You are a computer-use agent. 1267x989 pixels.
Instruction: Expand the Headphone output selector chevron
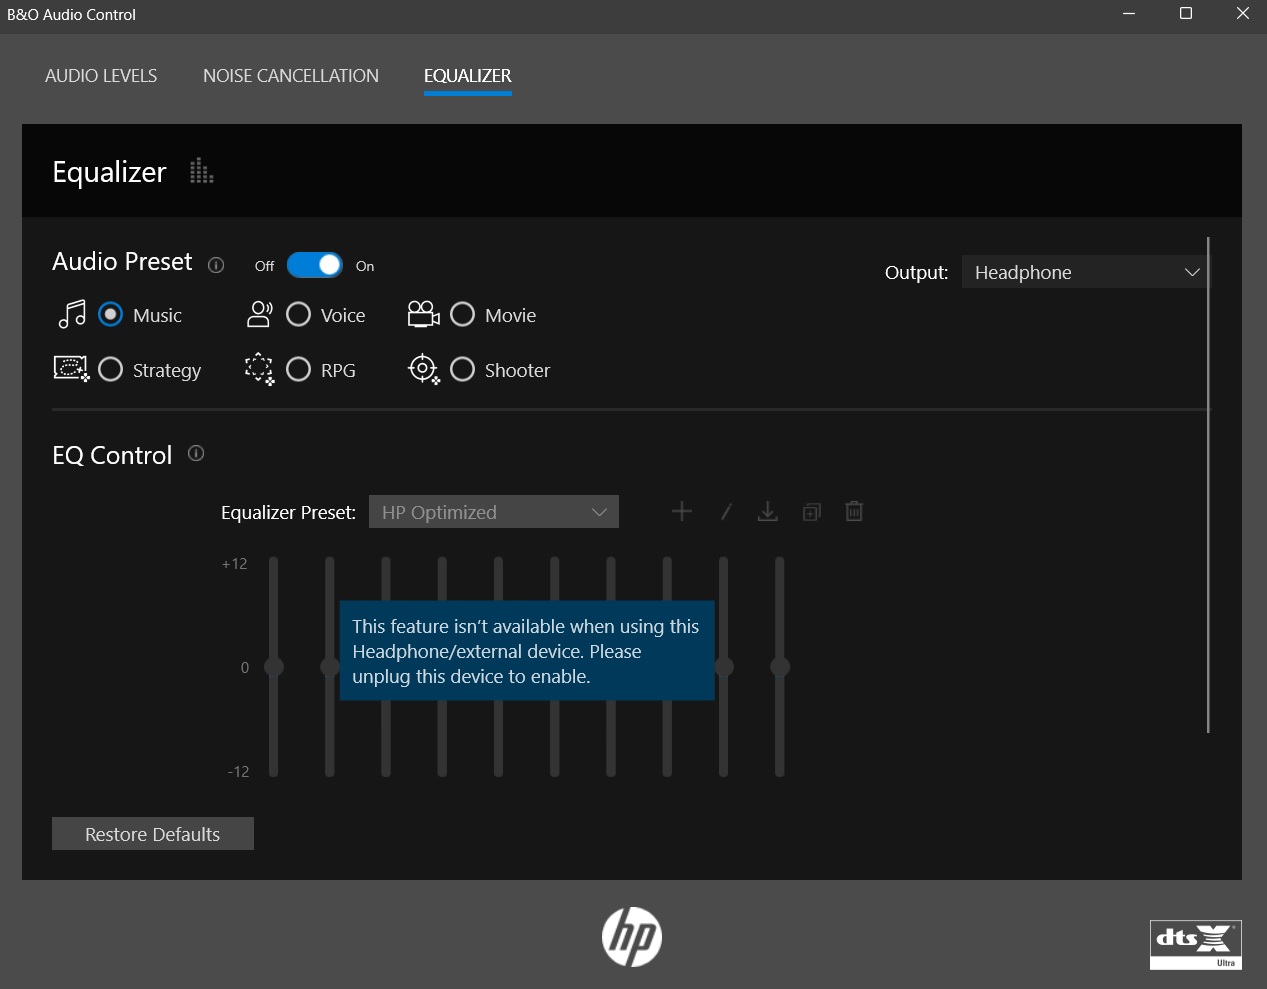coord(1190,271)
